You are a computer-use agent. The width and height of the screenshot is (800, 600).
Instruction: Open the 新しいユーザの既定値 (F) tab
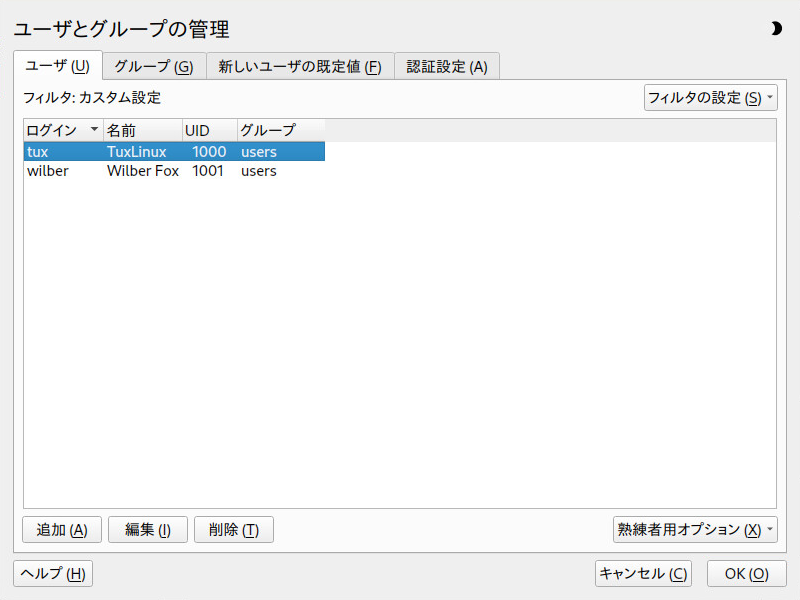pos(300,67)
